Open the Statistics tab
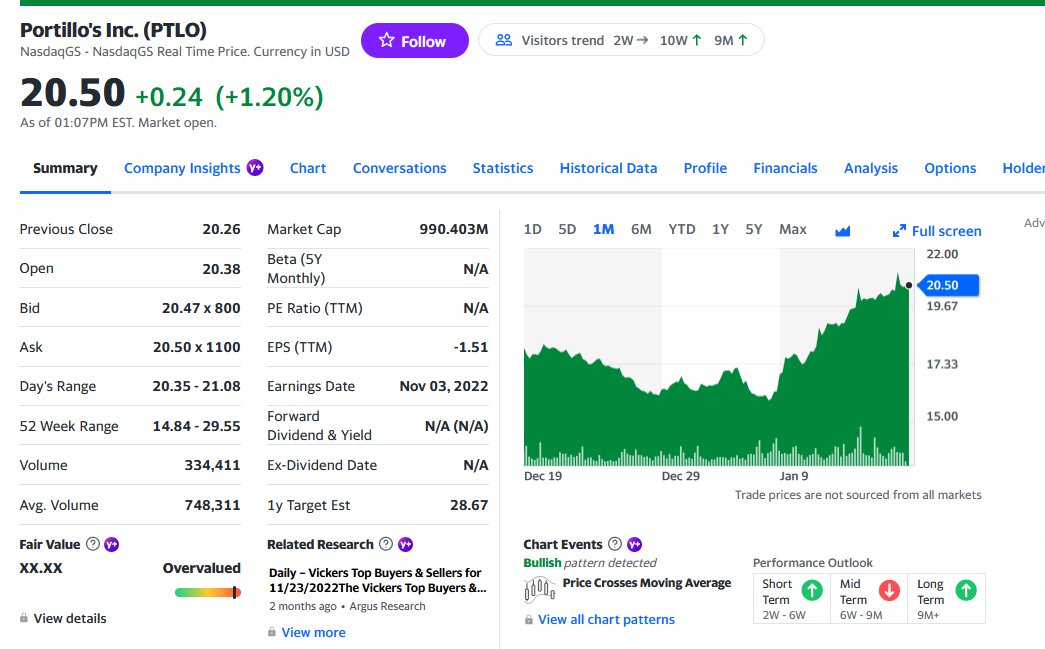 pyautogui.click(x=503, y=168)
